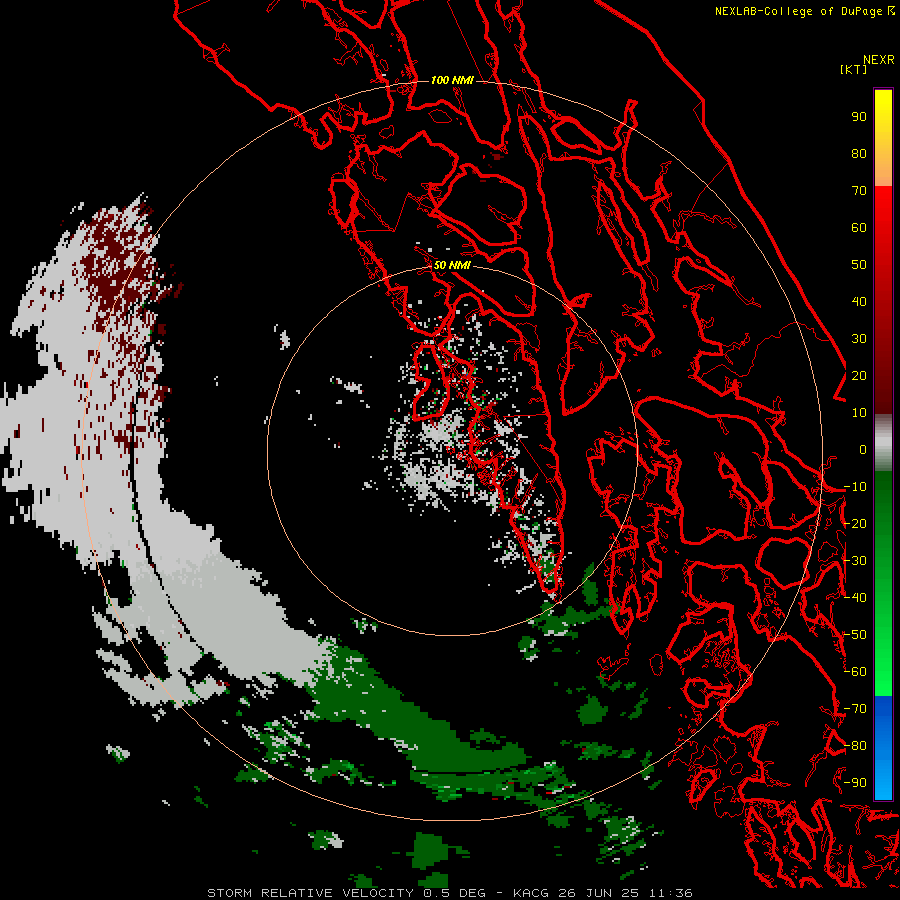Click the -80 value on the velocity scale

(855, 746)
